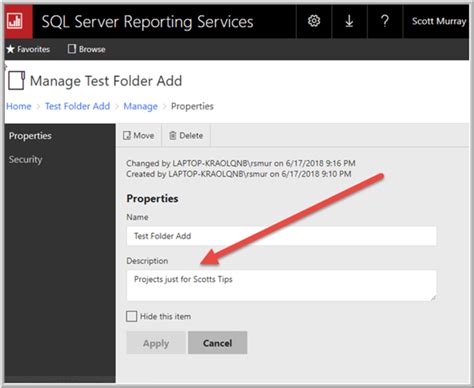This screenshot has height=388, width=474.
Task: Click the Apply button
Action: (156, 343)
